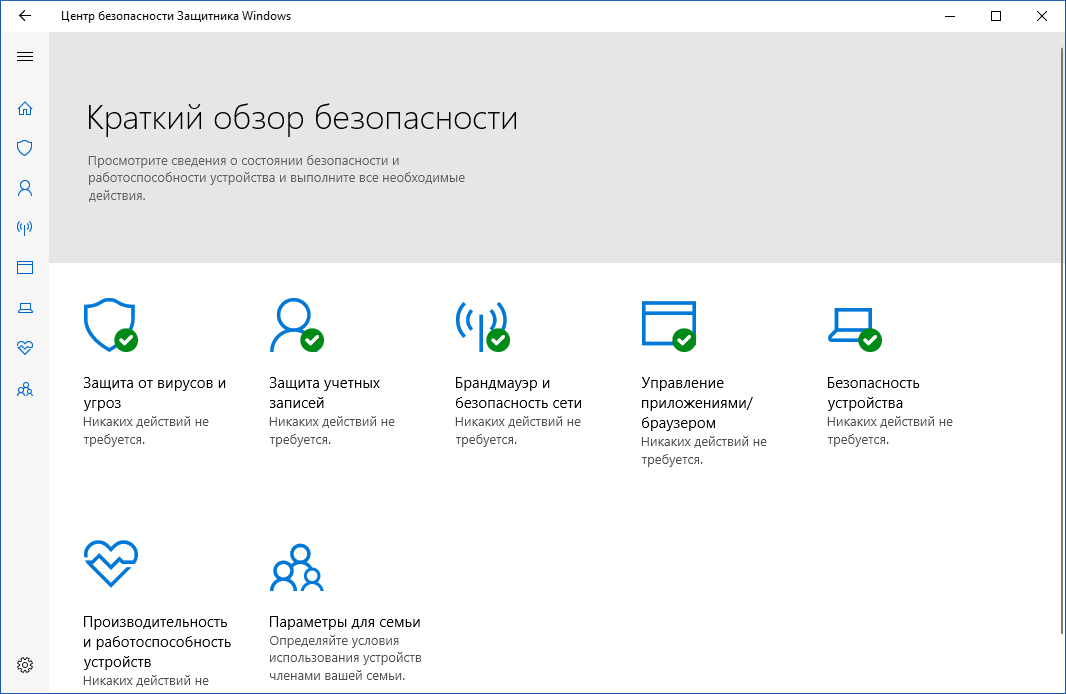Go back using the arrow at top left
Screen dimensions: 1066x694
(x=24, y=15)
